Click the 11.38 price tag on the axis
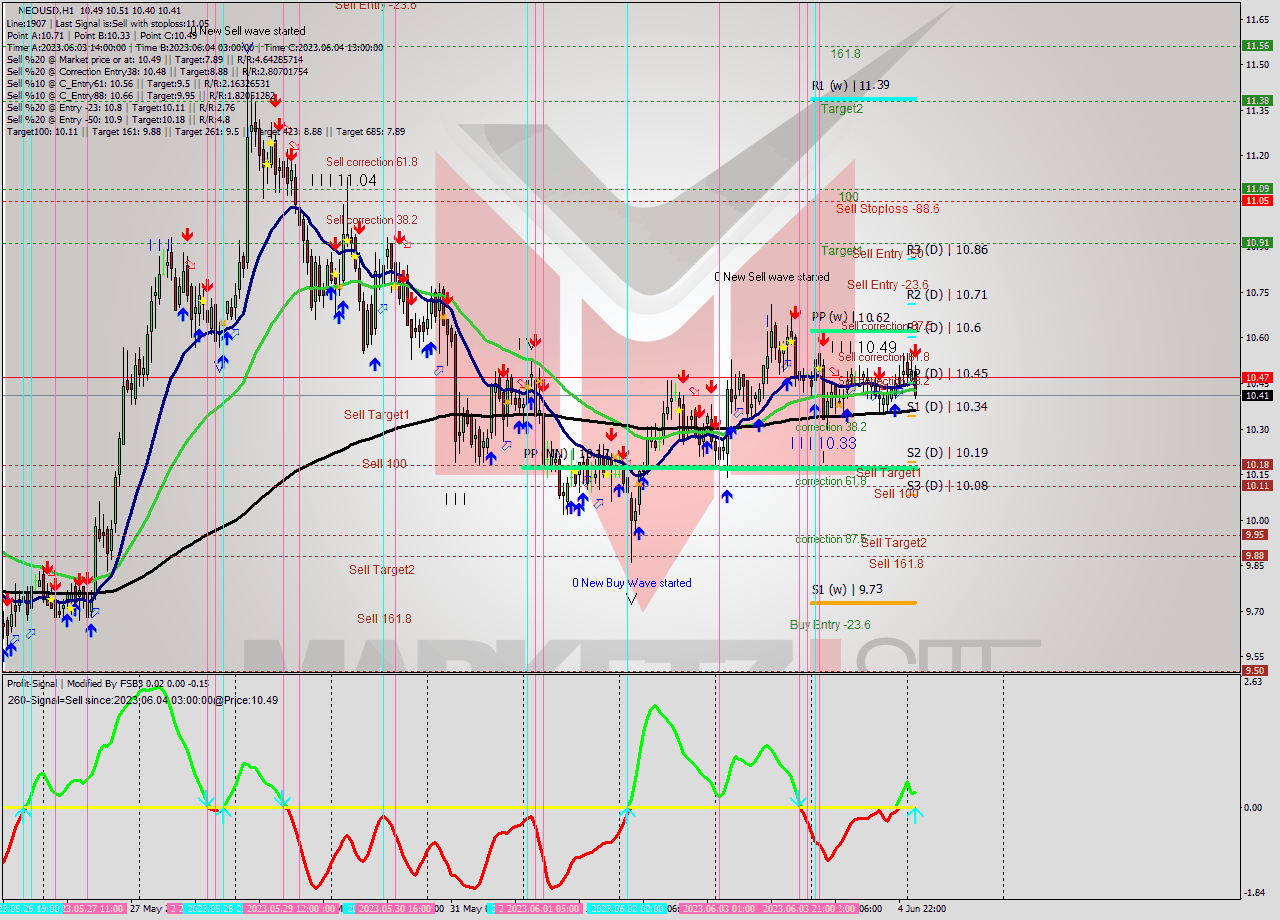The height and width of the screenshot is (920, 1280). point(1257,100)
